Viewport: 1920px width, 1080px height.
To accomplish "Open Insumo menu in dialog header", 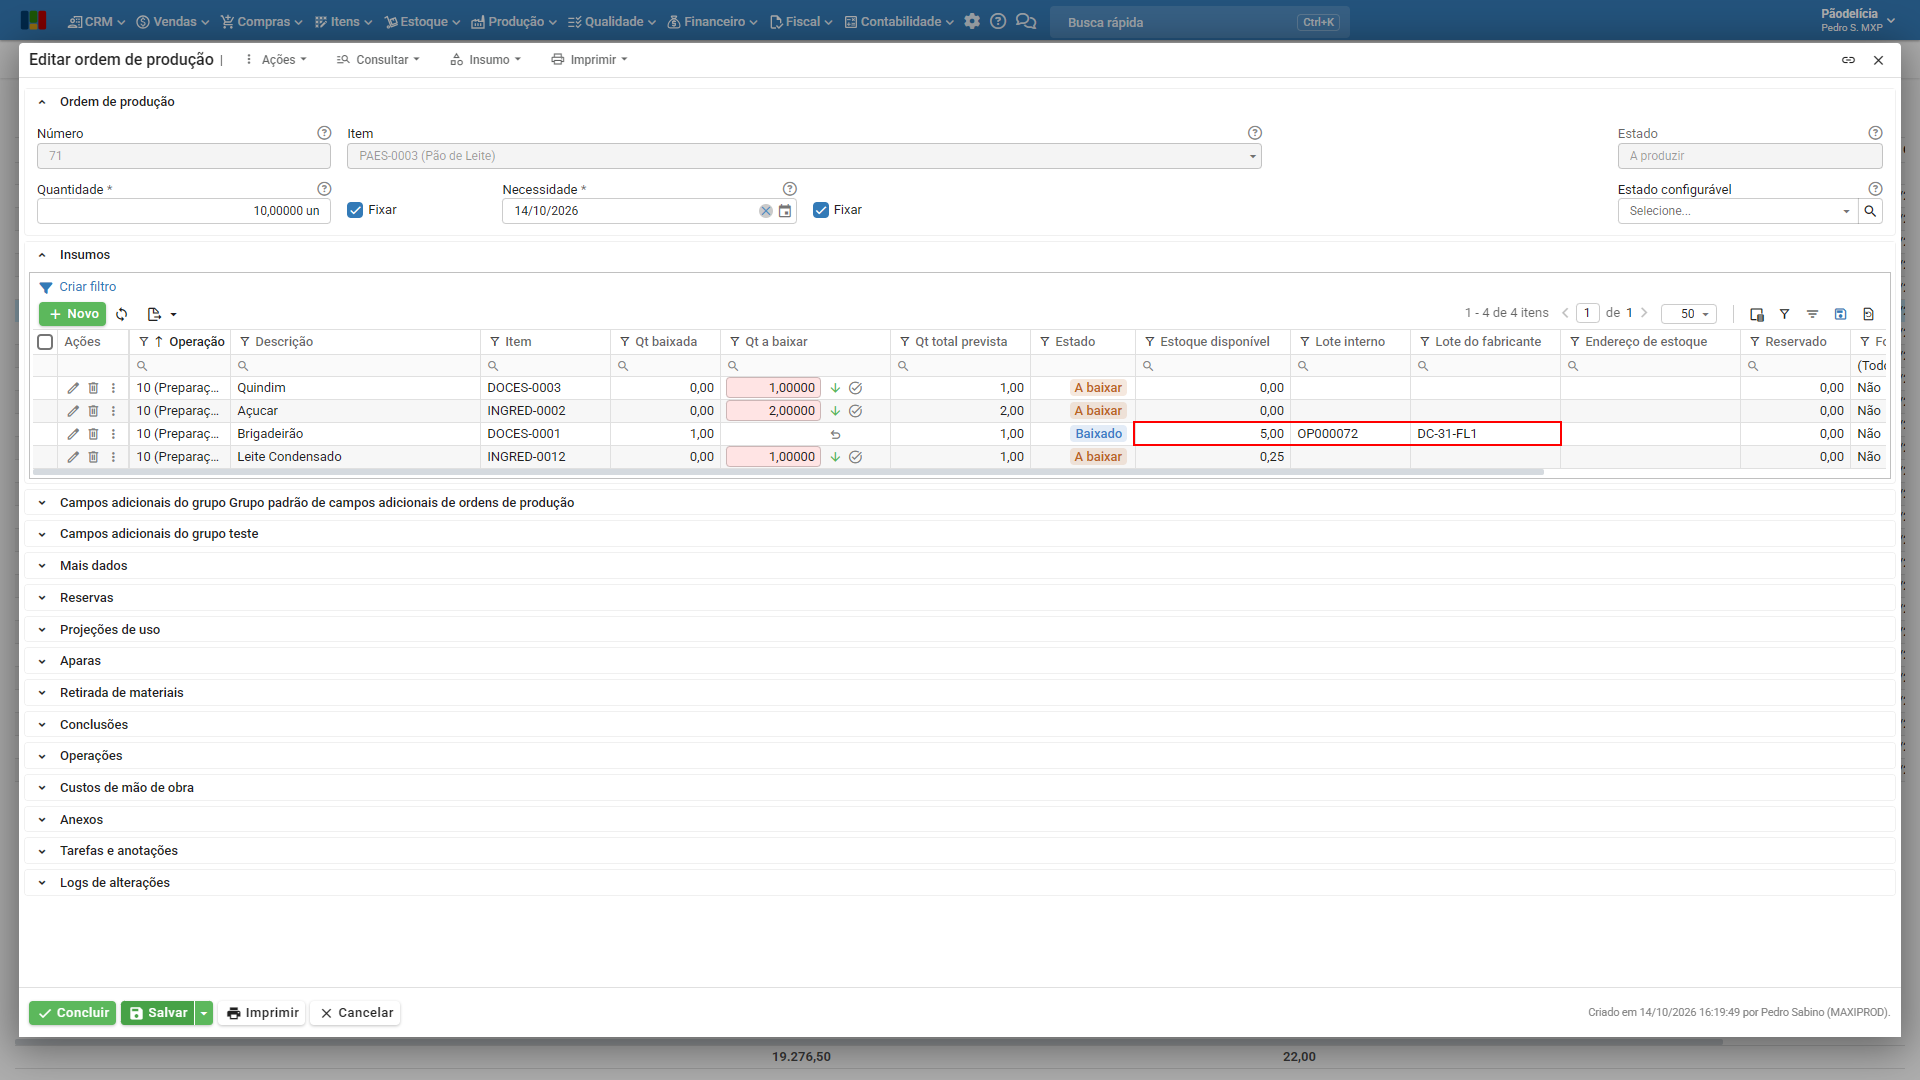I will coord(486,60).
